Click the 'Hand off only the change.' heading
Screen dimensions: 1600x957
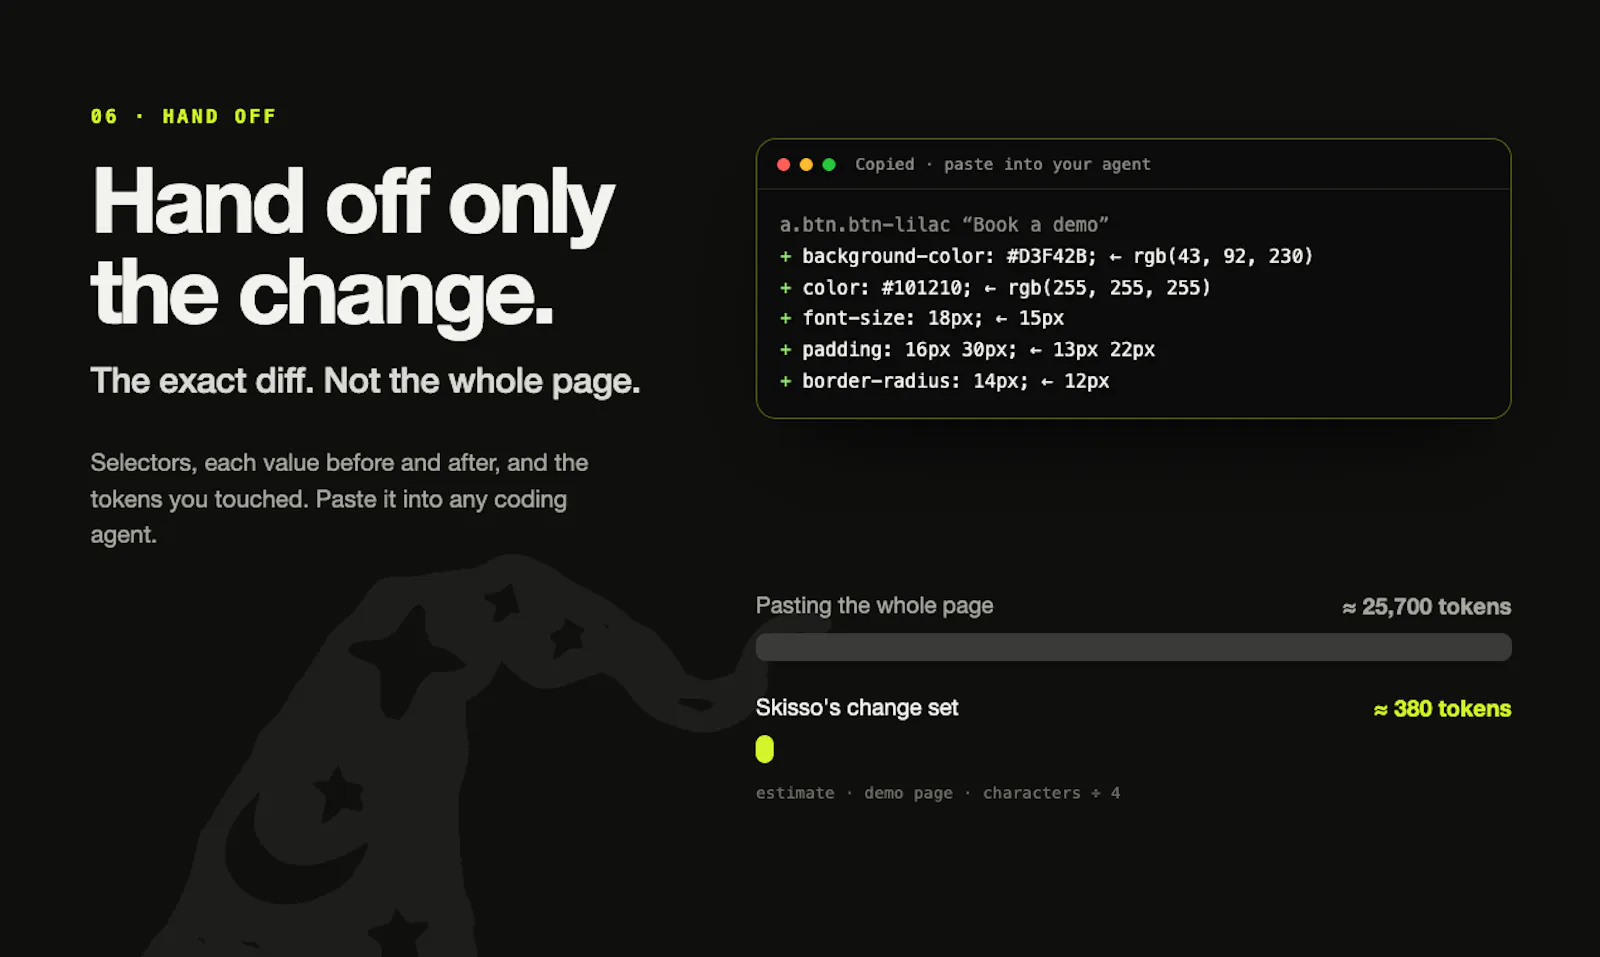coord(352,247)
